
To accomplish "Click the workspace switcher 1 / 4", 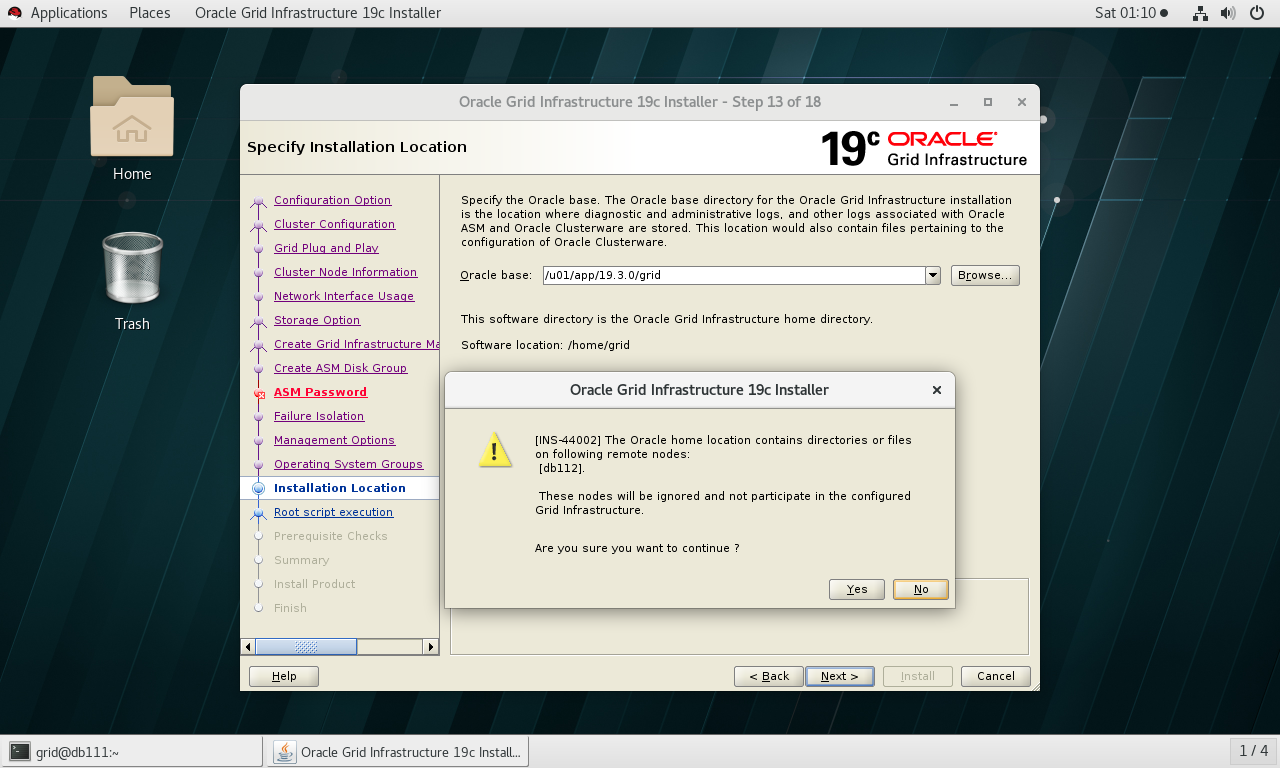I will pos(1254,751).
